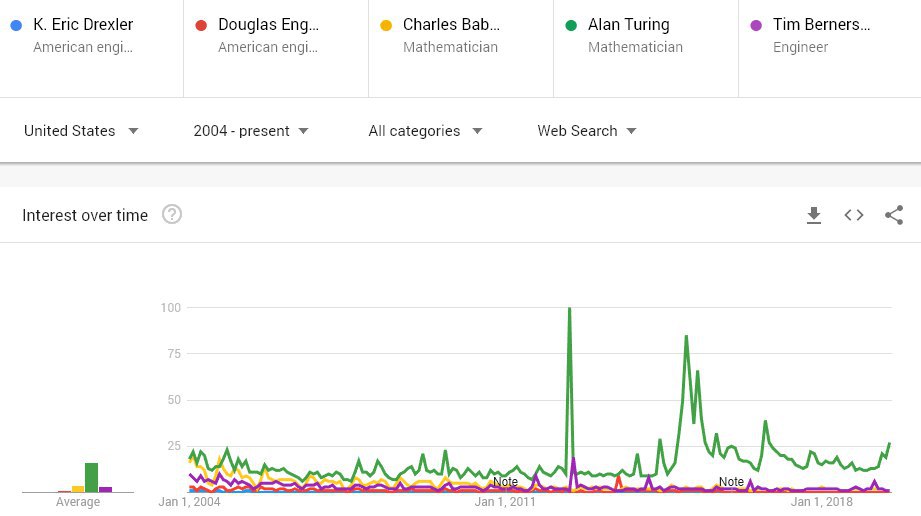Click the Note marker near Jan 1, 2011
This screenshot has height=516, width=921.
click(505, 482)
